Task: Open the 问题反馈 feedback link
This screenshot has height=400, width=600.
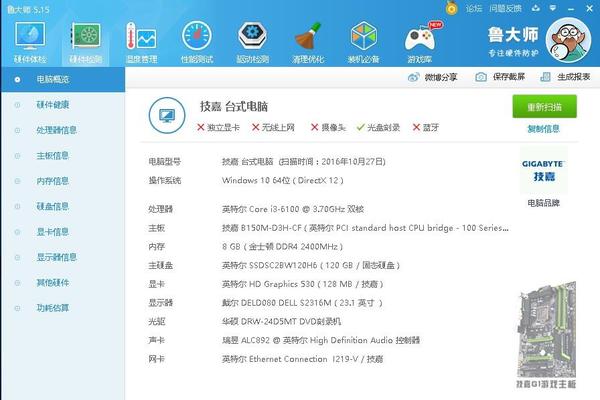Action: (x=505, y=8)
